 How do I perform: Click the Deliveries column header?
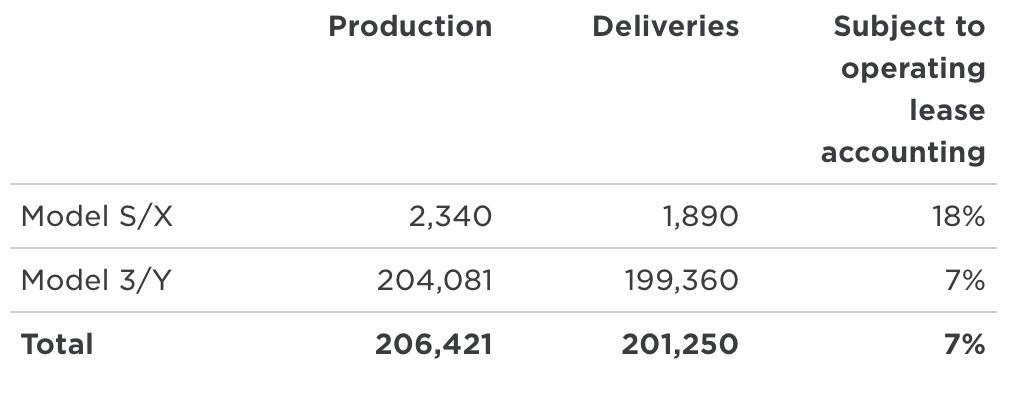tap(665, 27)
